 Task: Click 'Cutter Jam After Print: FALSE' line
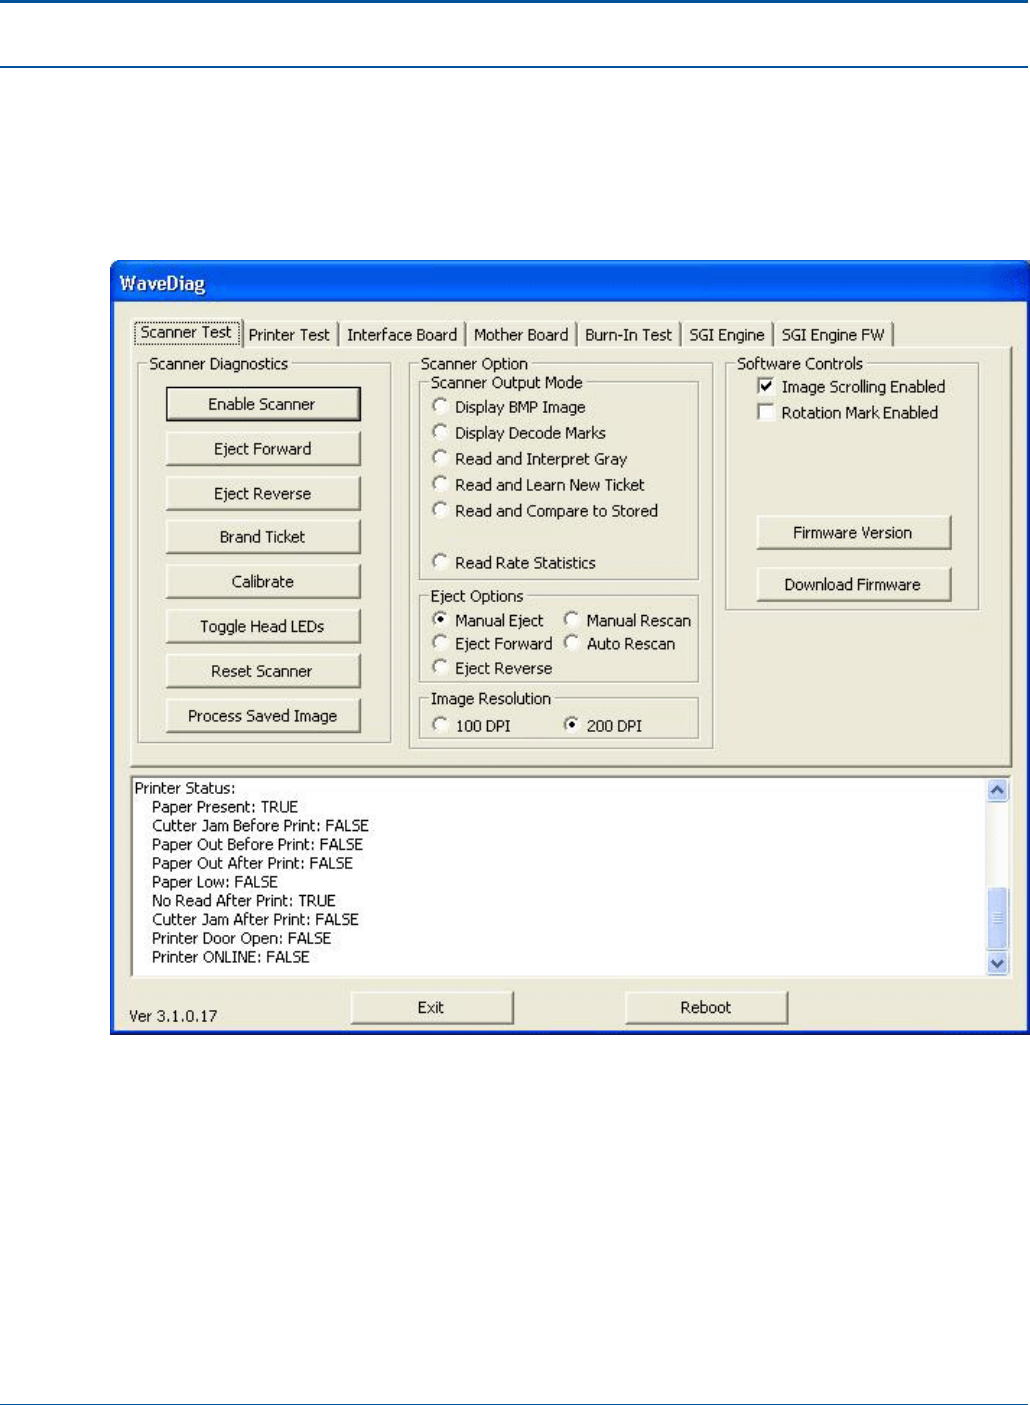coord(255,920)
